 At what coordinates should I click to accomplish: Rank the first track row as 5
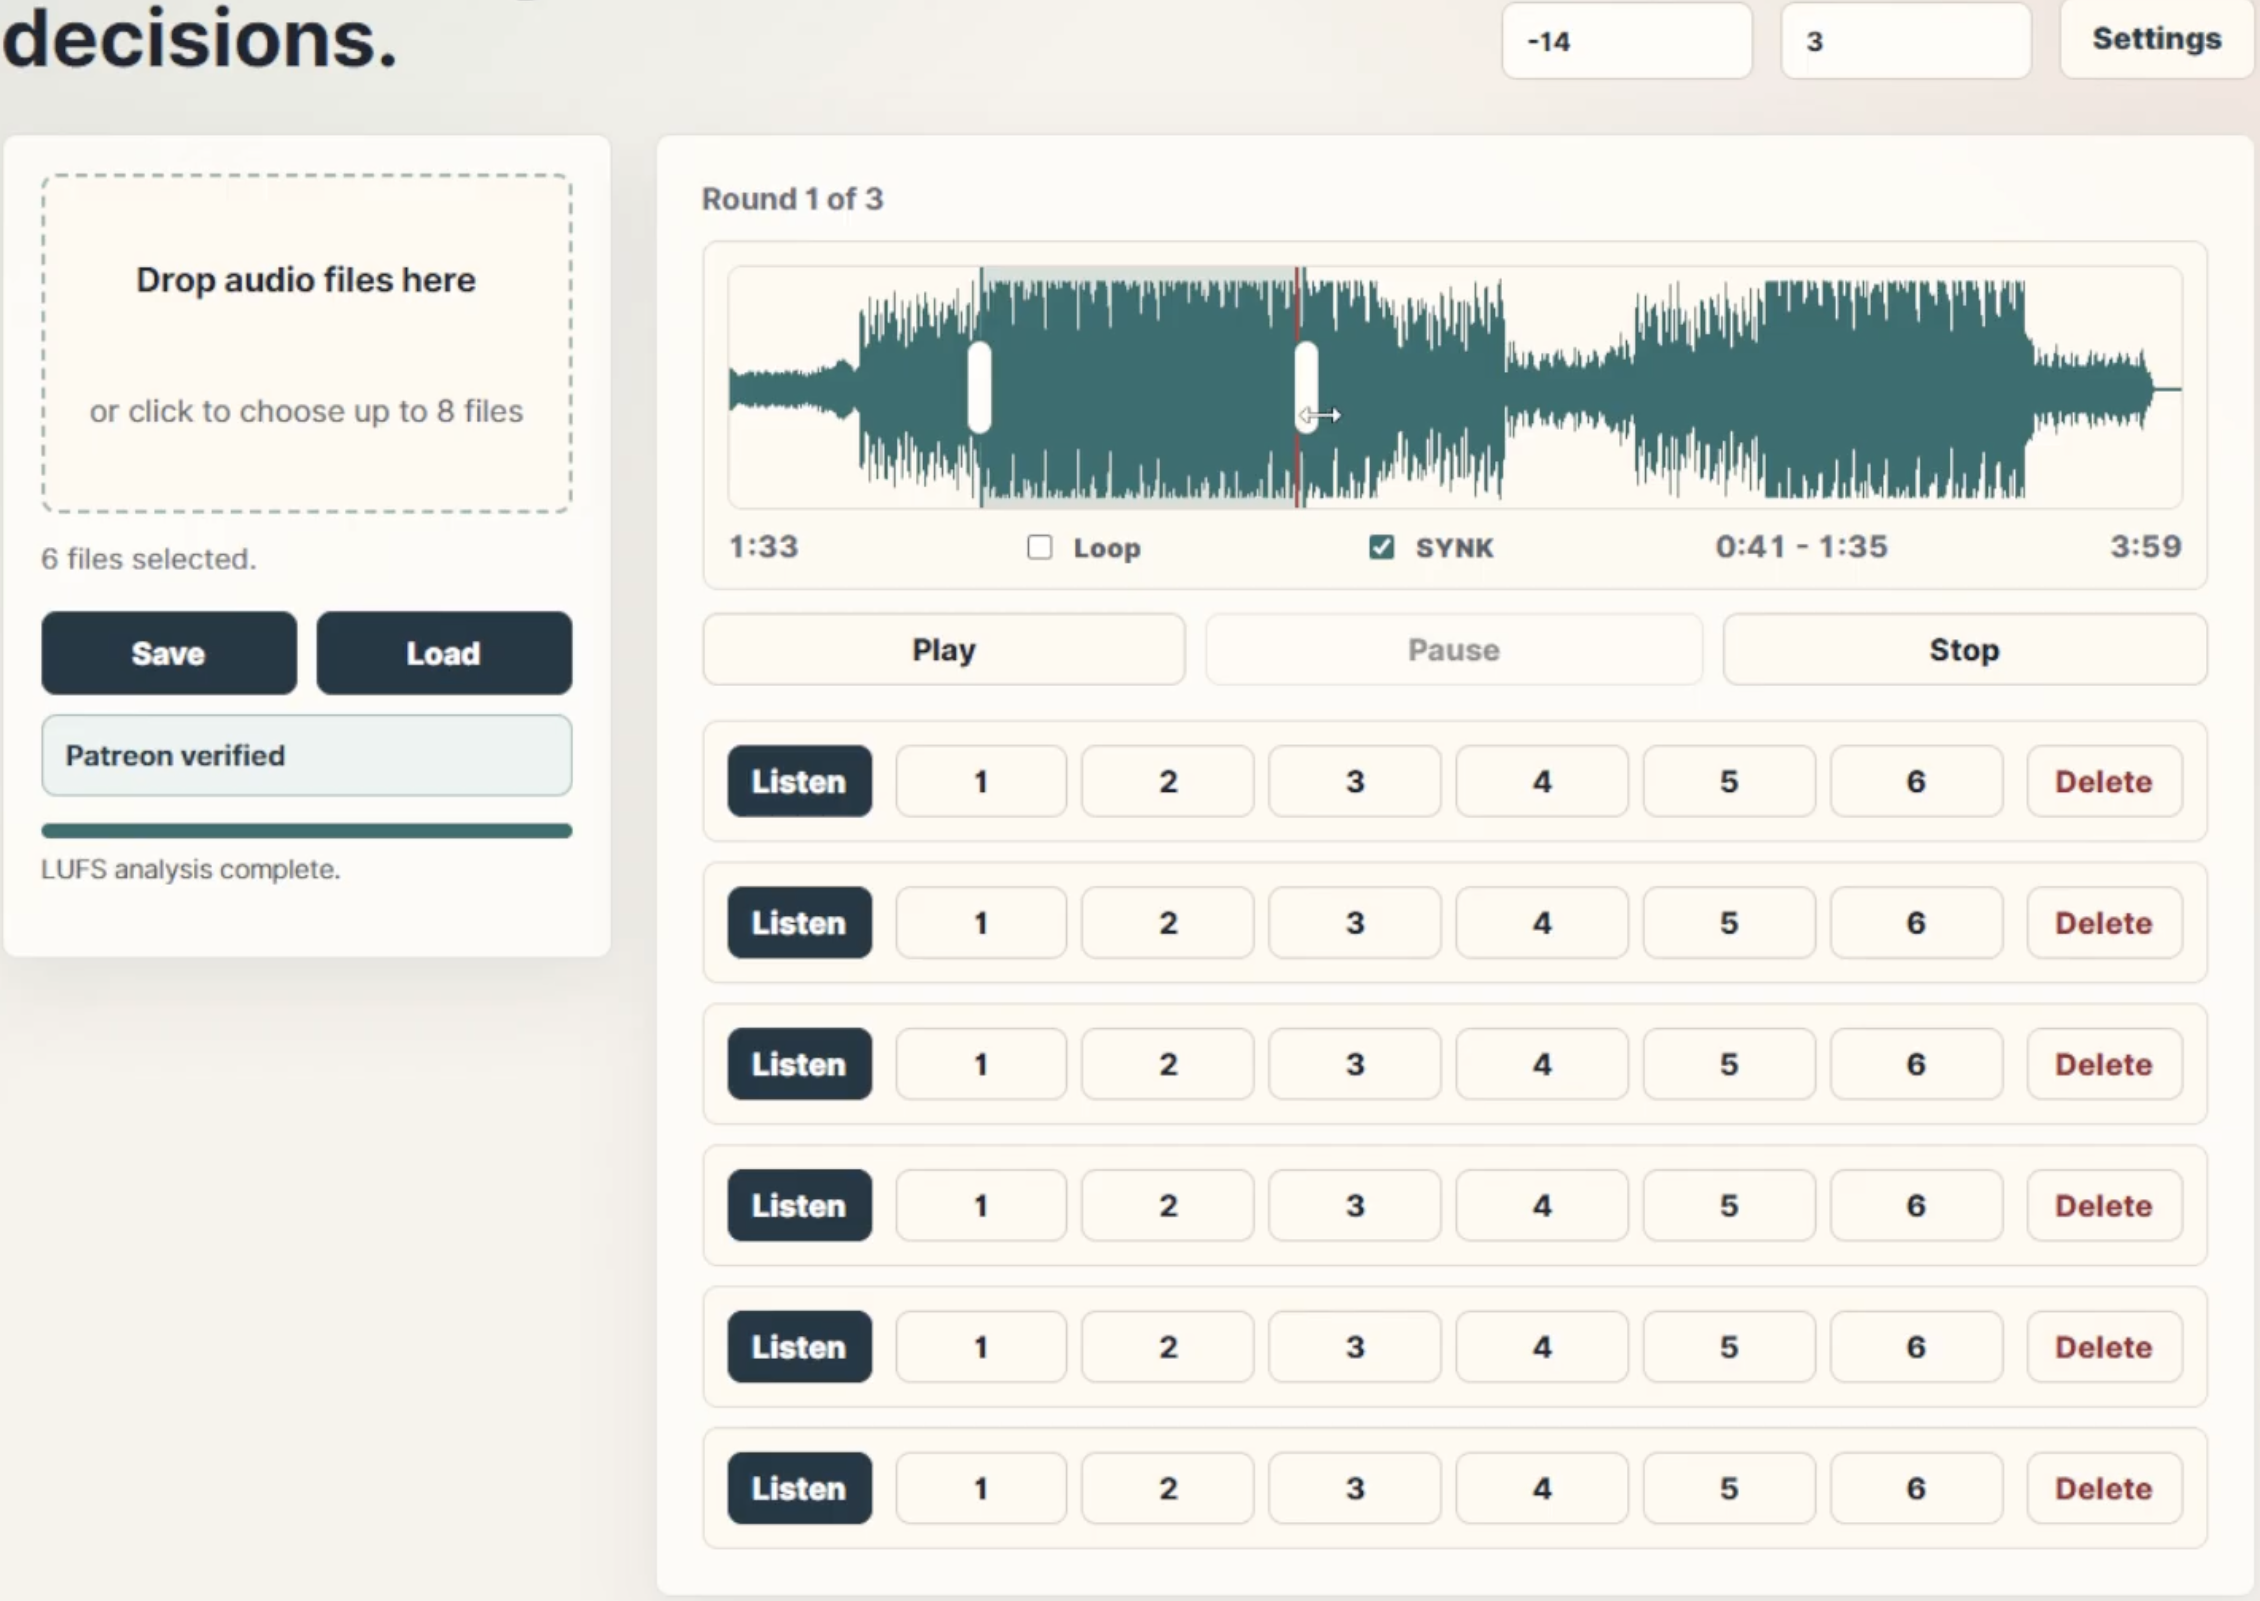click(x=1729, y=781)
